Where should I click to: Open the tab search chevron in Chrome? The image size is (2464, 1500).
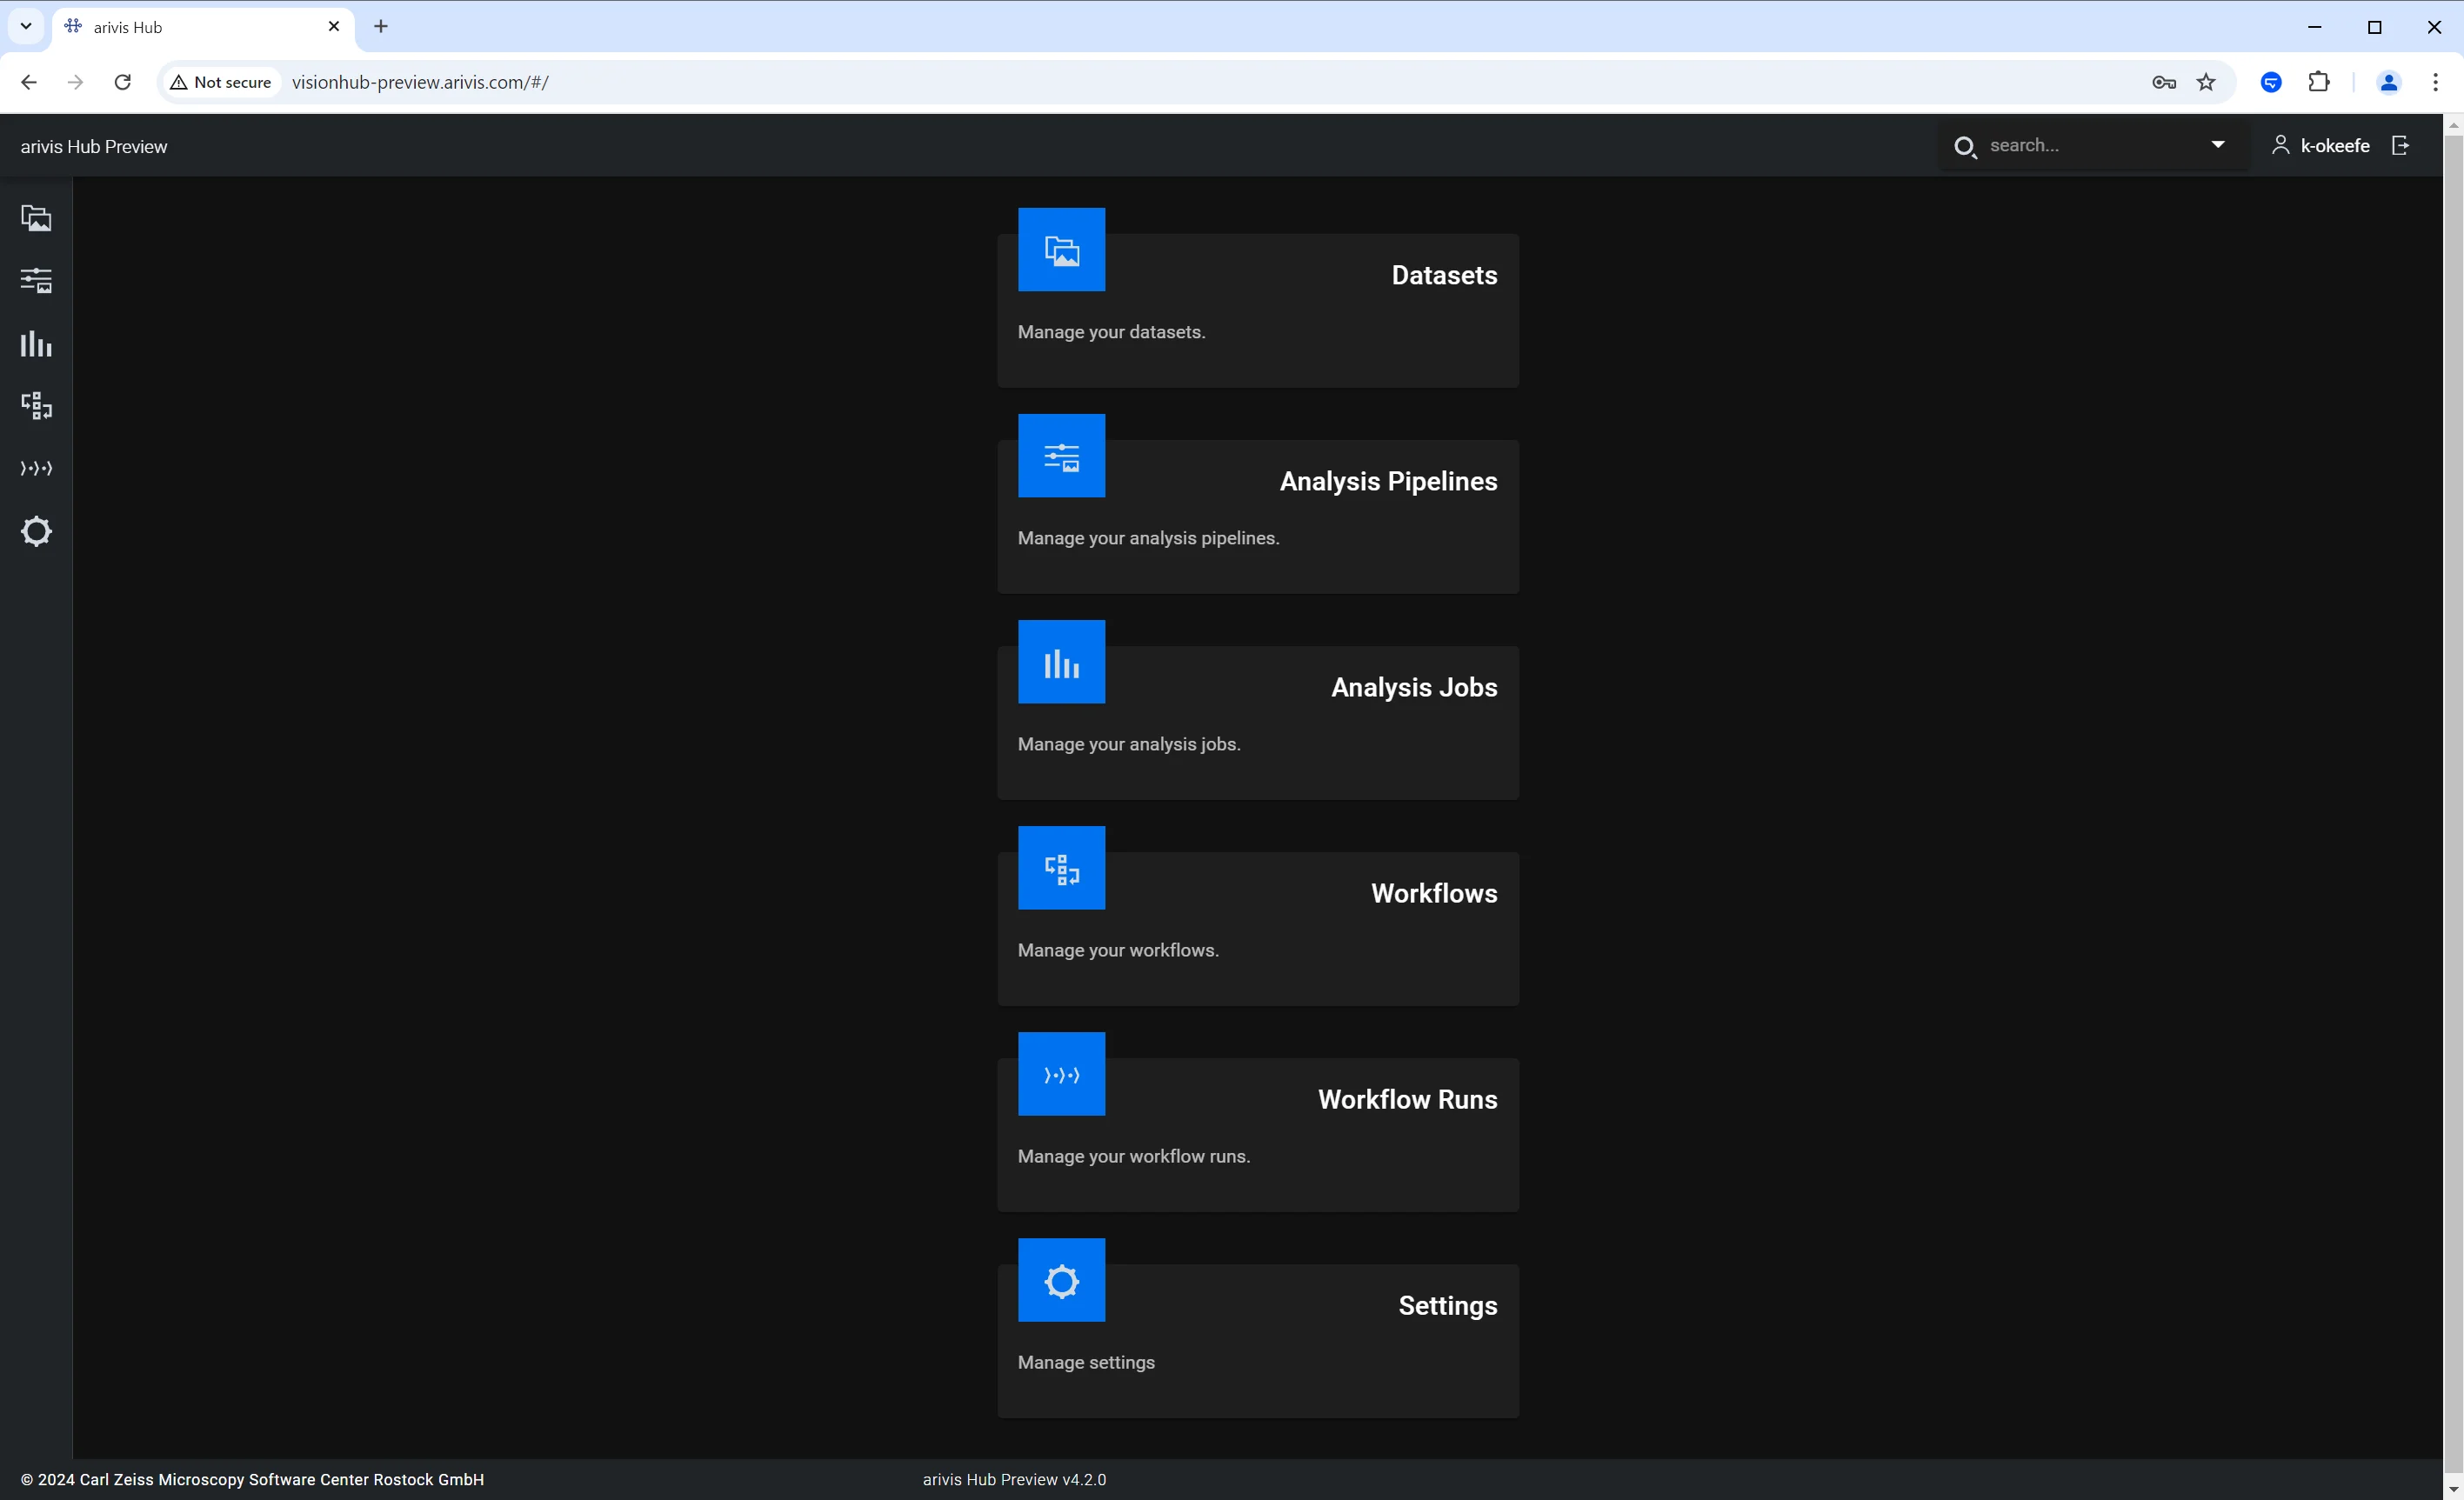click(x=26, y=26)
